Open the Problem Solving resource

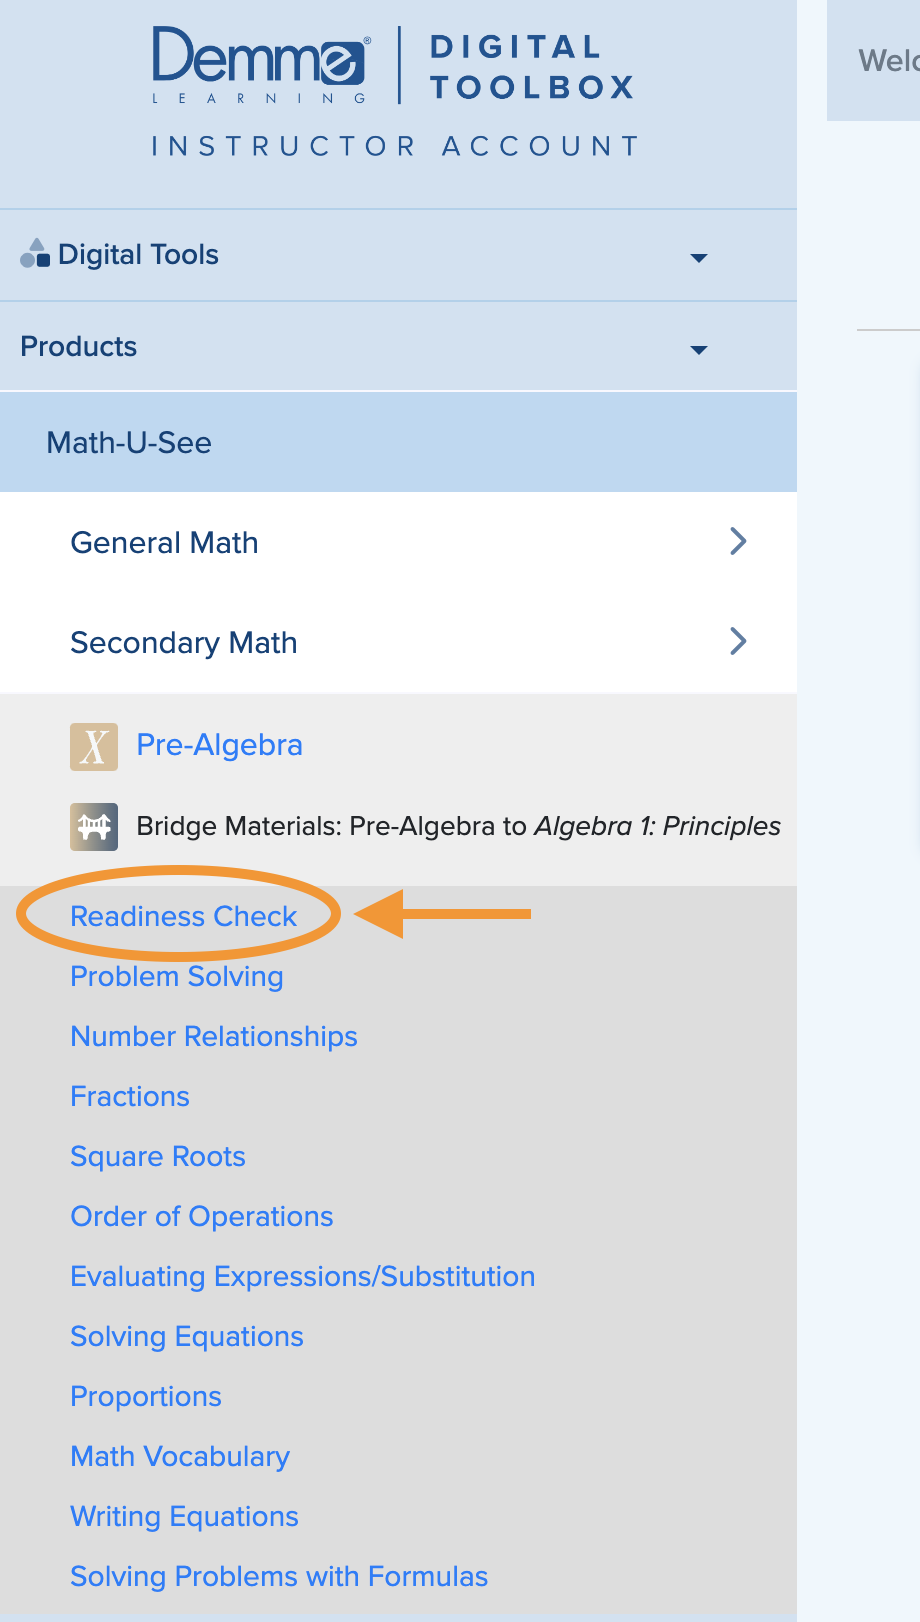coord(176,976)
